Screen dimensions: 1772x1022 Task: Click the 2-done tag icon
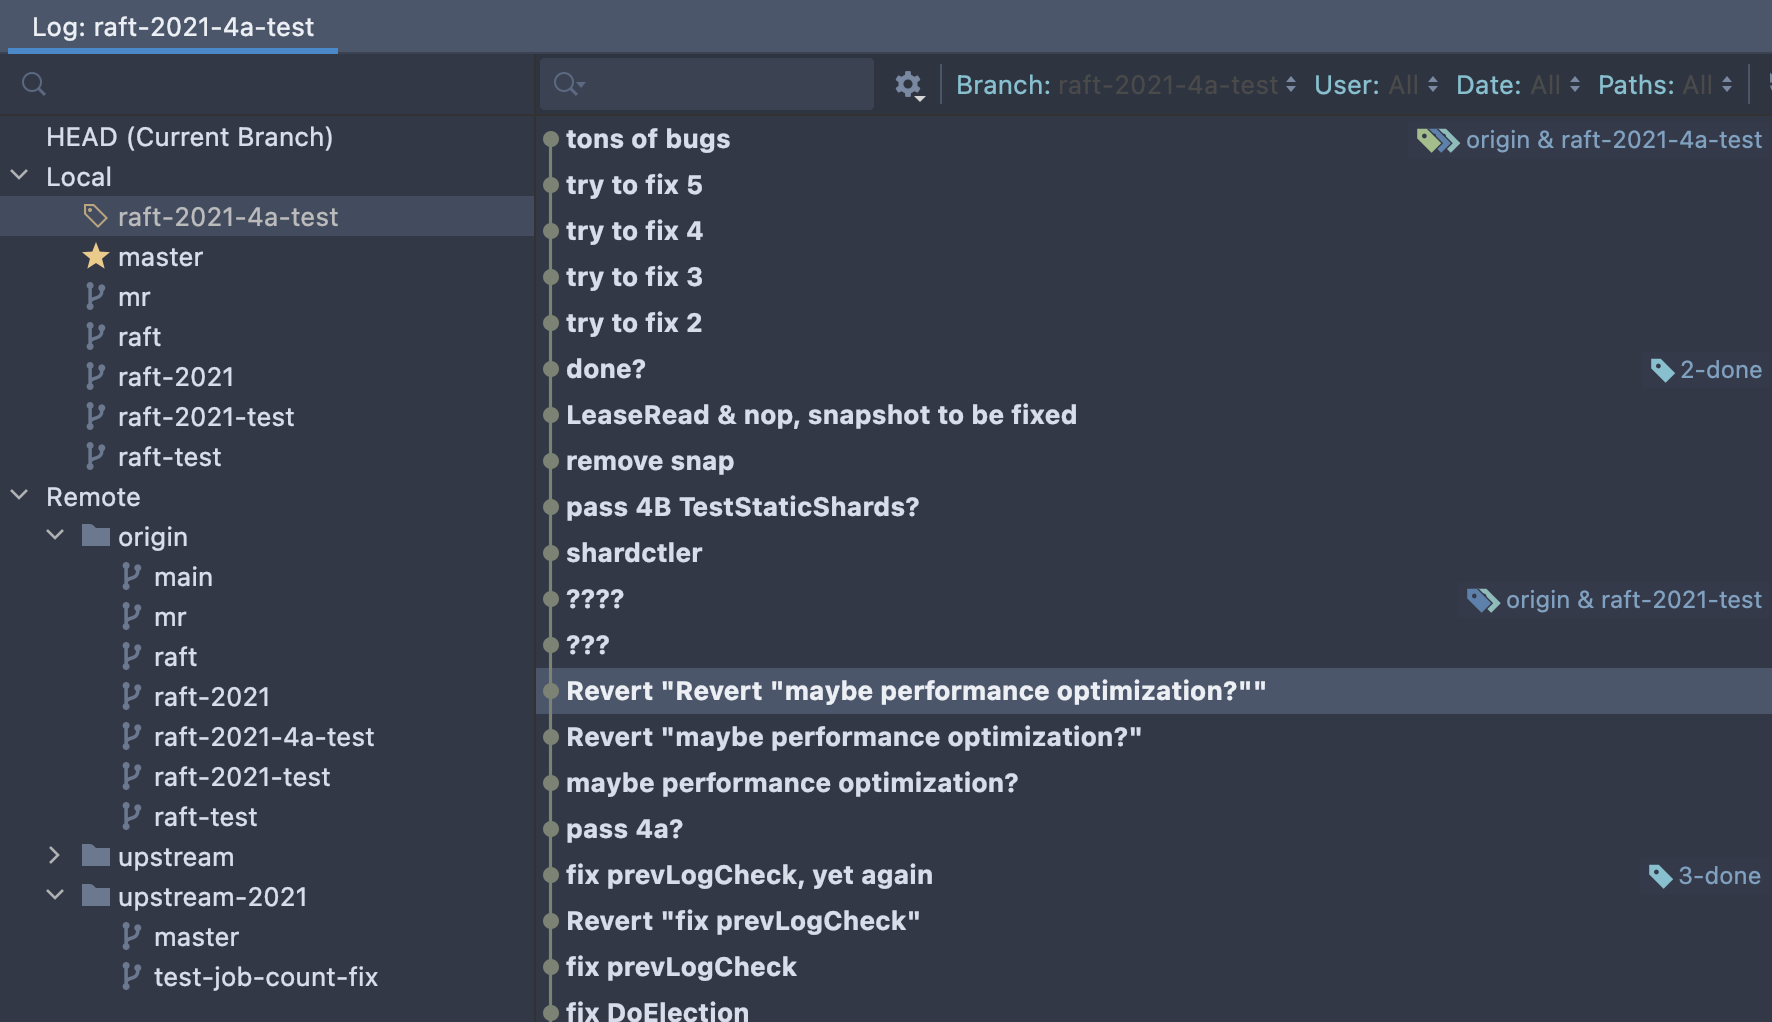coord(1661,370)
